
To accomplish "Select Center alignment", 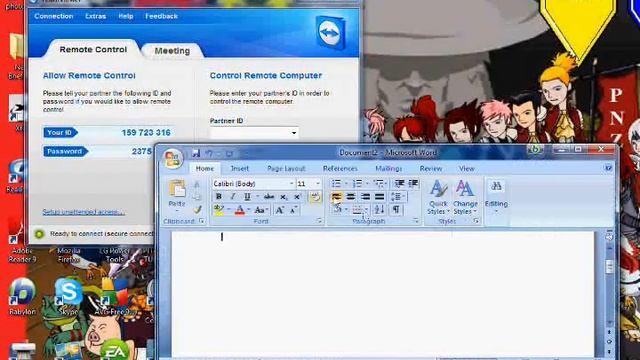I will [x=351, y=197].
